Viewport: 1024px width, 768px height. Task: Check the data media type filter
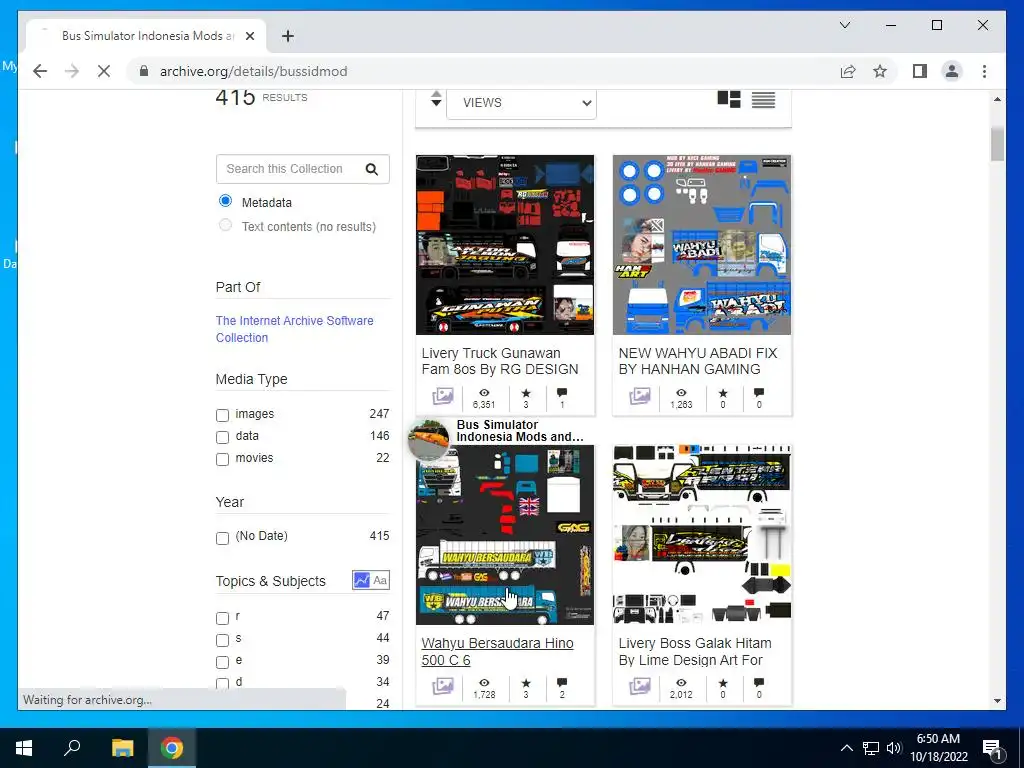click(223, 437)
